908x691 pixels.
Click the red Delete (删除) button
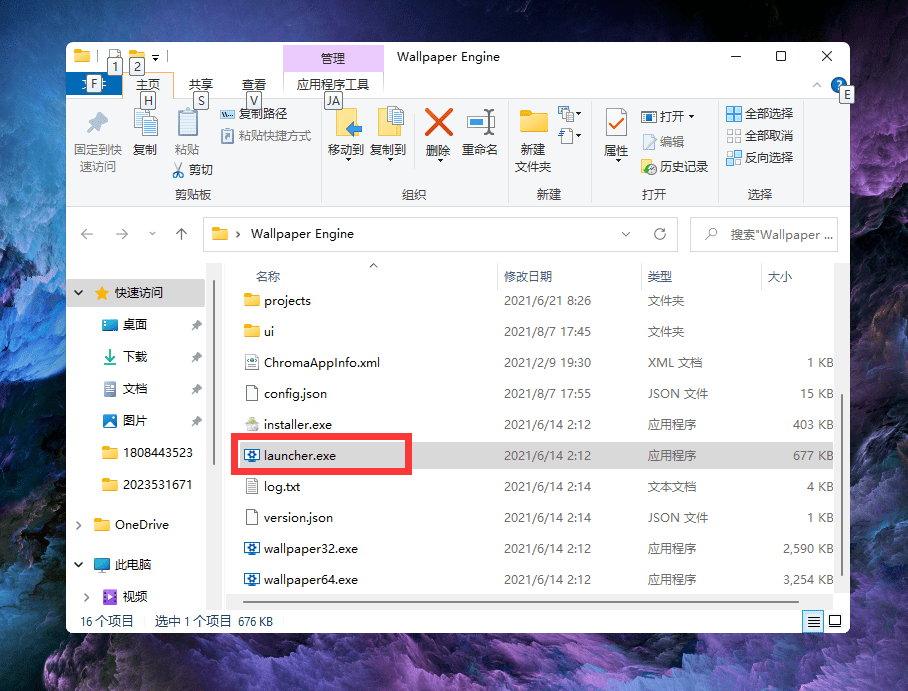pyautogui.click(x=438, y=134)
